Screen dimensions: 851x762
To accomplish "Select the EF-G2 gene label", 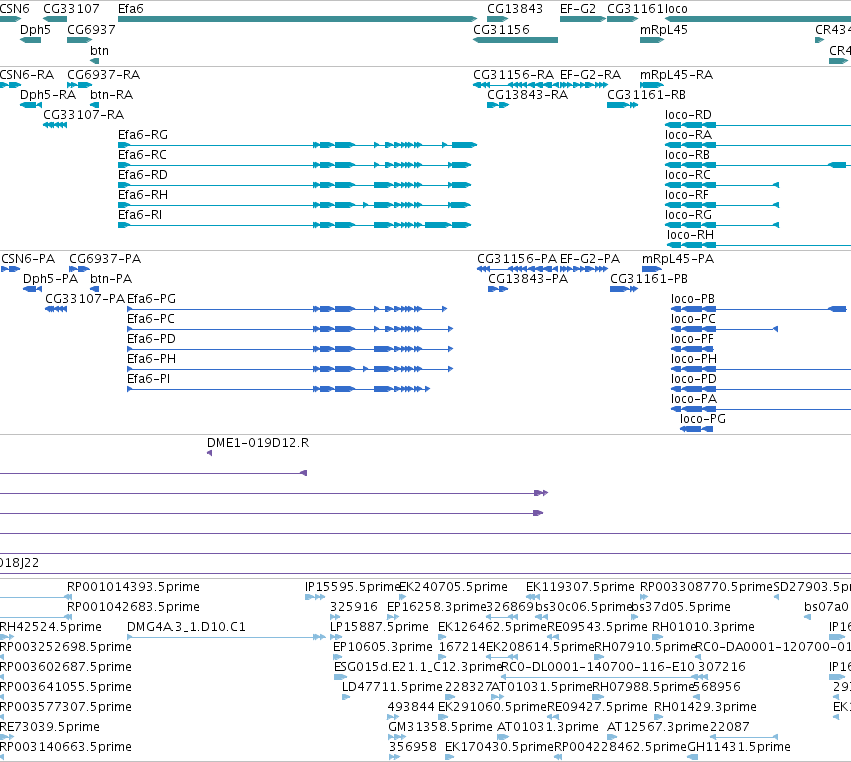I will [577, 9].
